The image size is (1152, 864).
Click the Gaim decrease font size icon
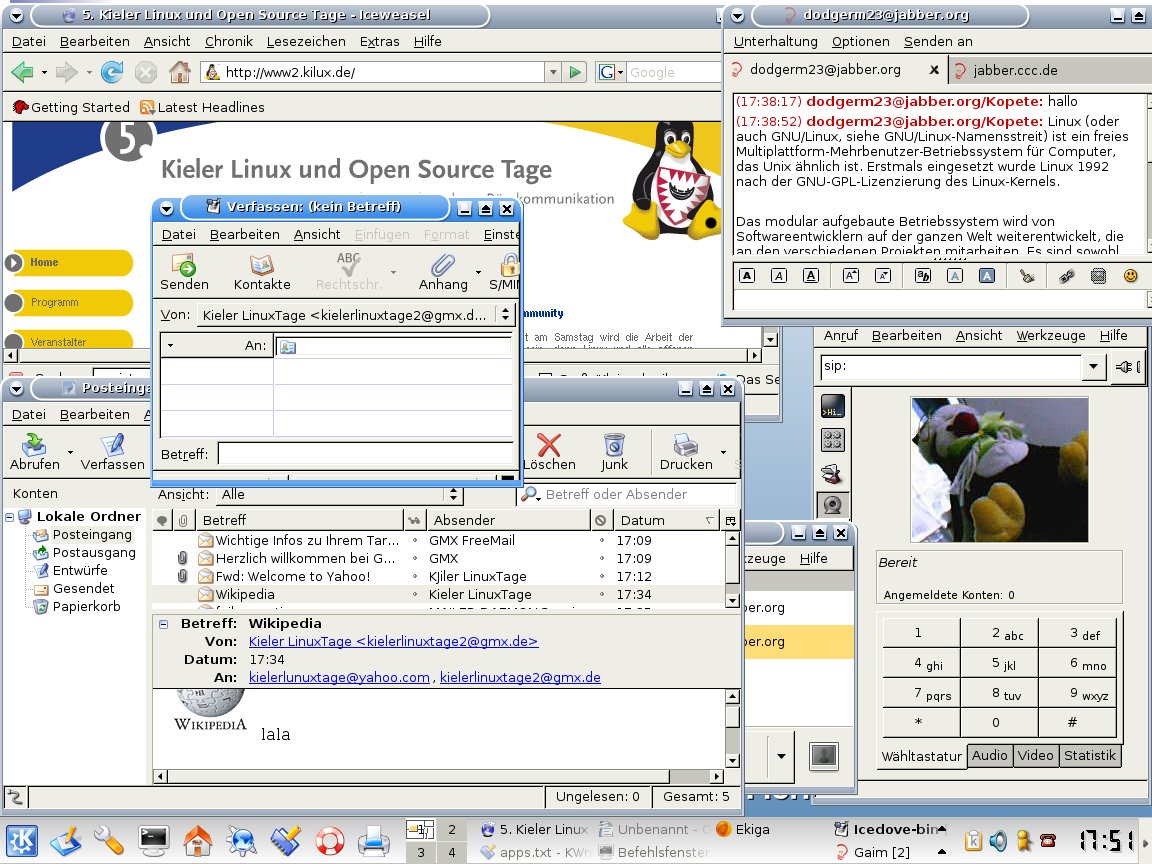(882, 276)
